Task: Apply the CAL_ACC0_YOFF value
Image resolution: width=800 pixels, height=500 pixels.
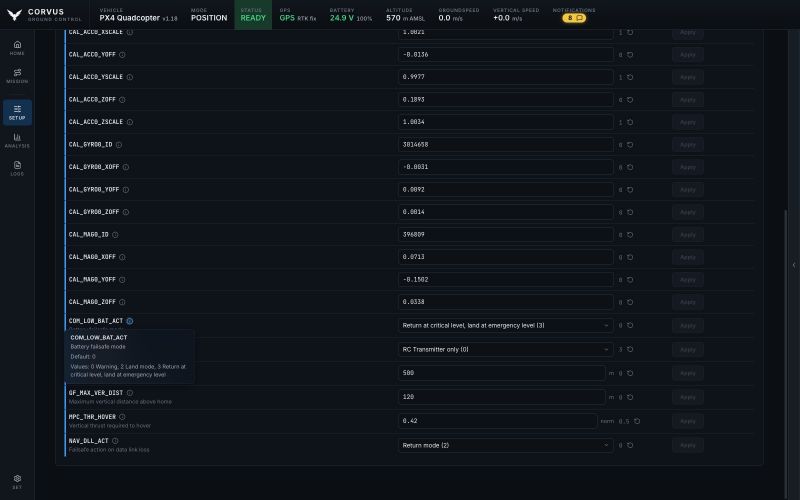Action: pos(688,55)
